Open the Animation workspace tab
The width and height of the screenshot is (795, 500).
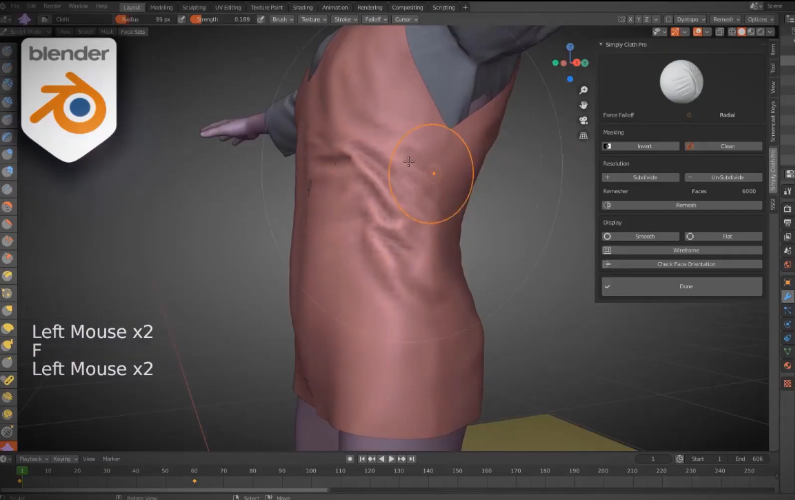pos(335,7)
